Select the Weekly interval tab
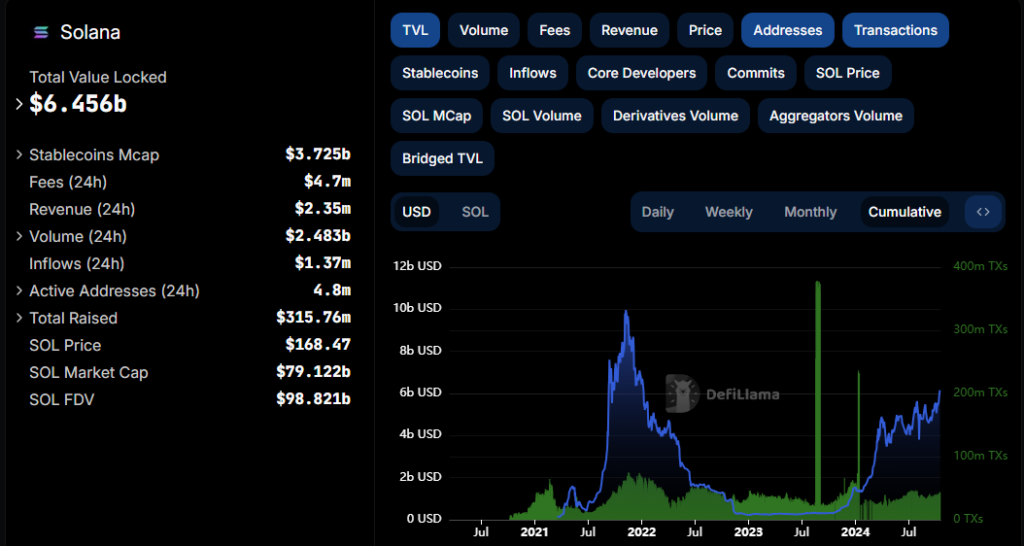This screenshot has height=546, width=1024. 729,212
